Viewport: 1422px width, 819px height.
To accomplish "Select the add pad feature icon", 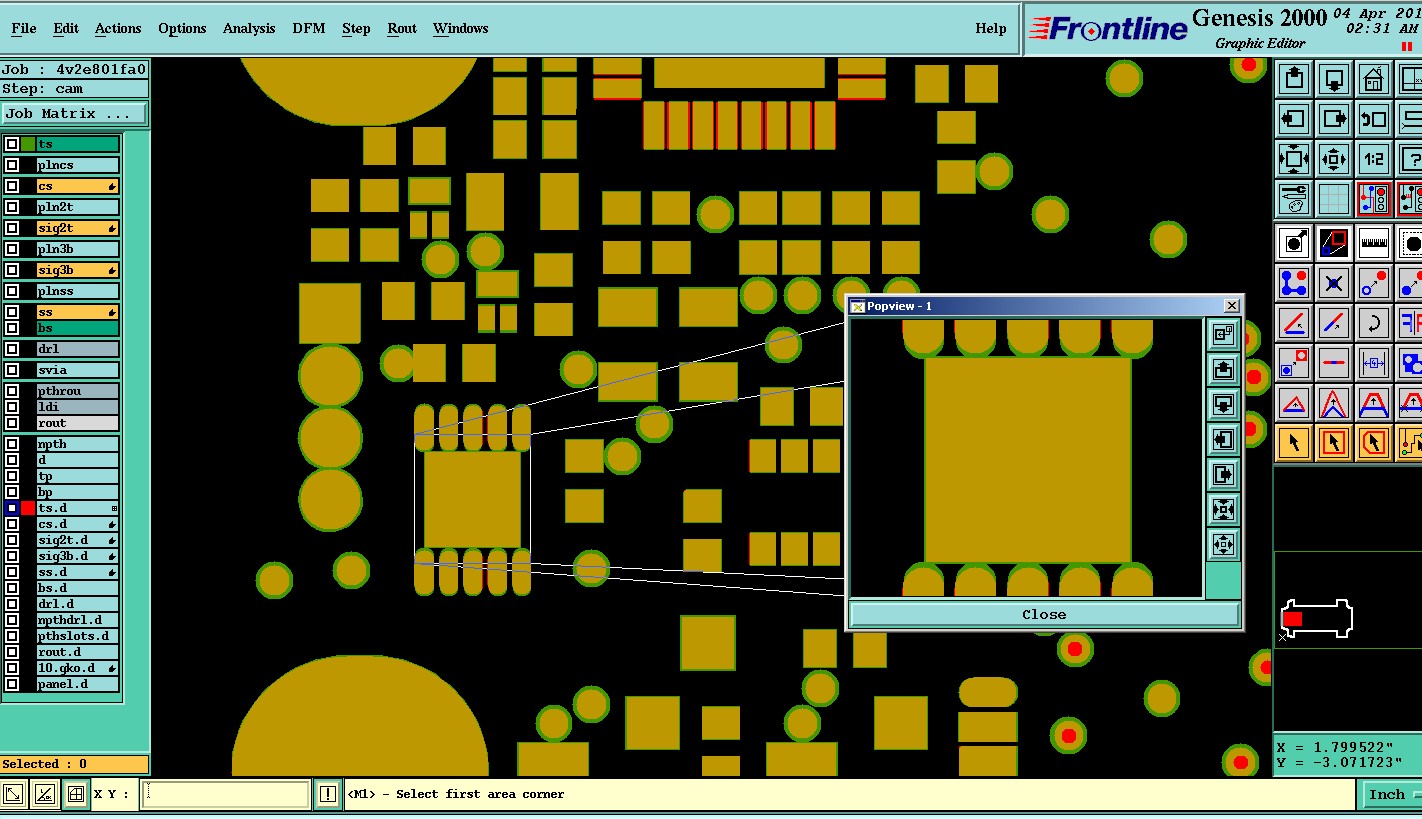I will click(1294, 242).
